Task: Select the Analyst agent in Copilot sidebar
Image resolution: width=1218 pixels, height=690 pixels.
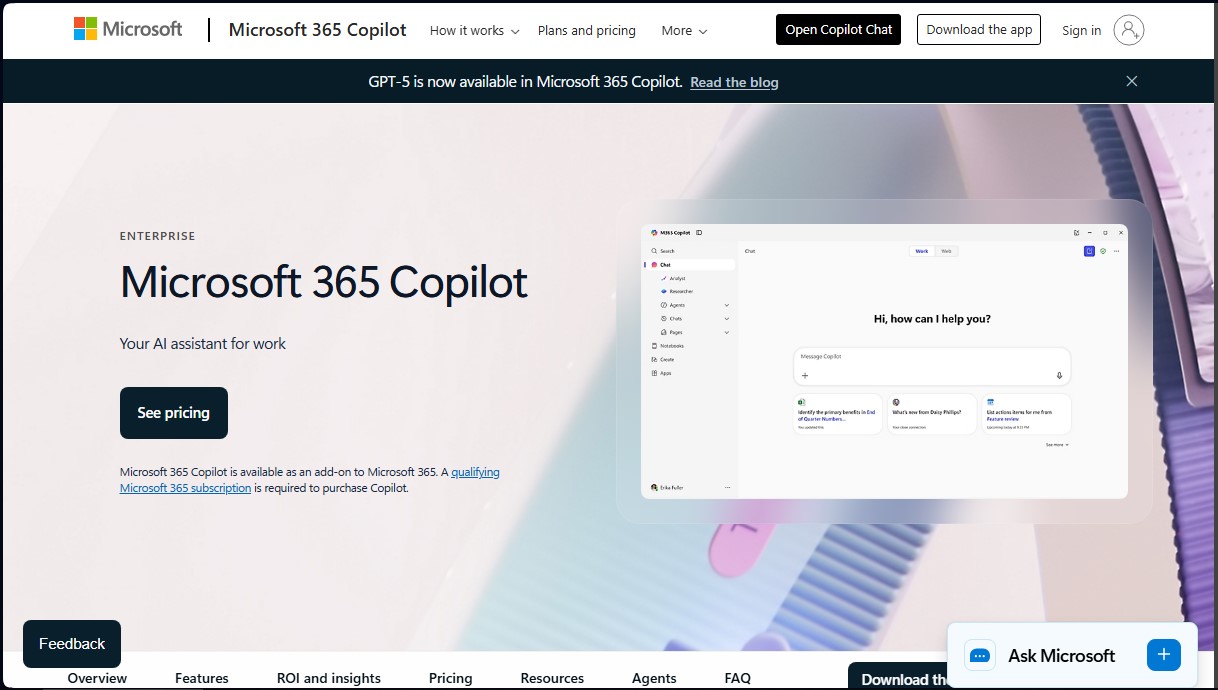Action: [x=678, y=277]
